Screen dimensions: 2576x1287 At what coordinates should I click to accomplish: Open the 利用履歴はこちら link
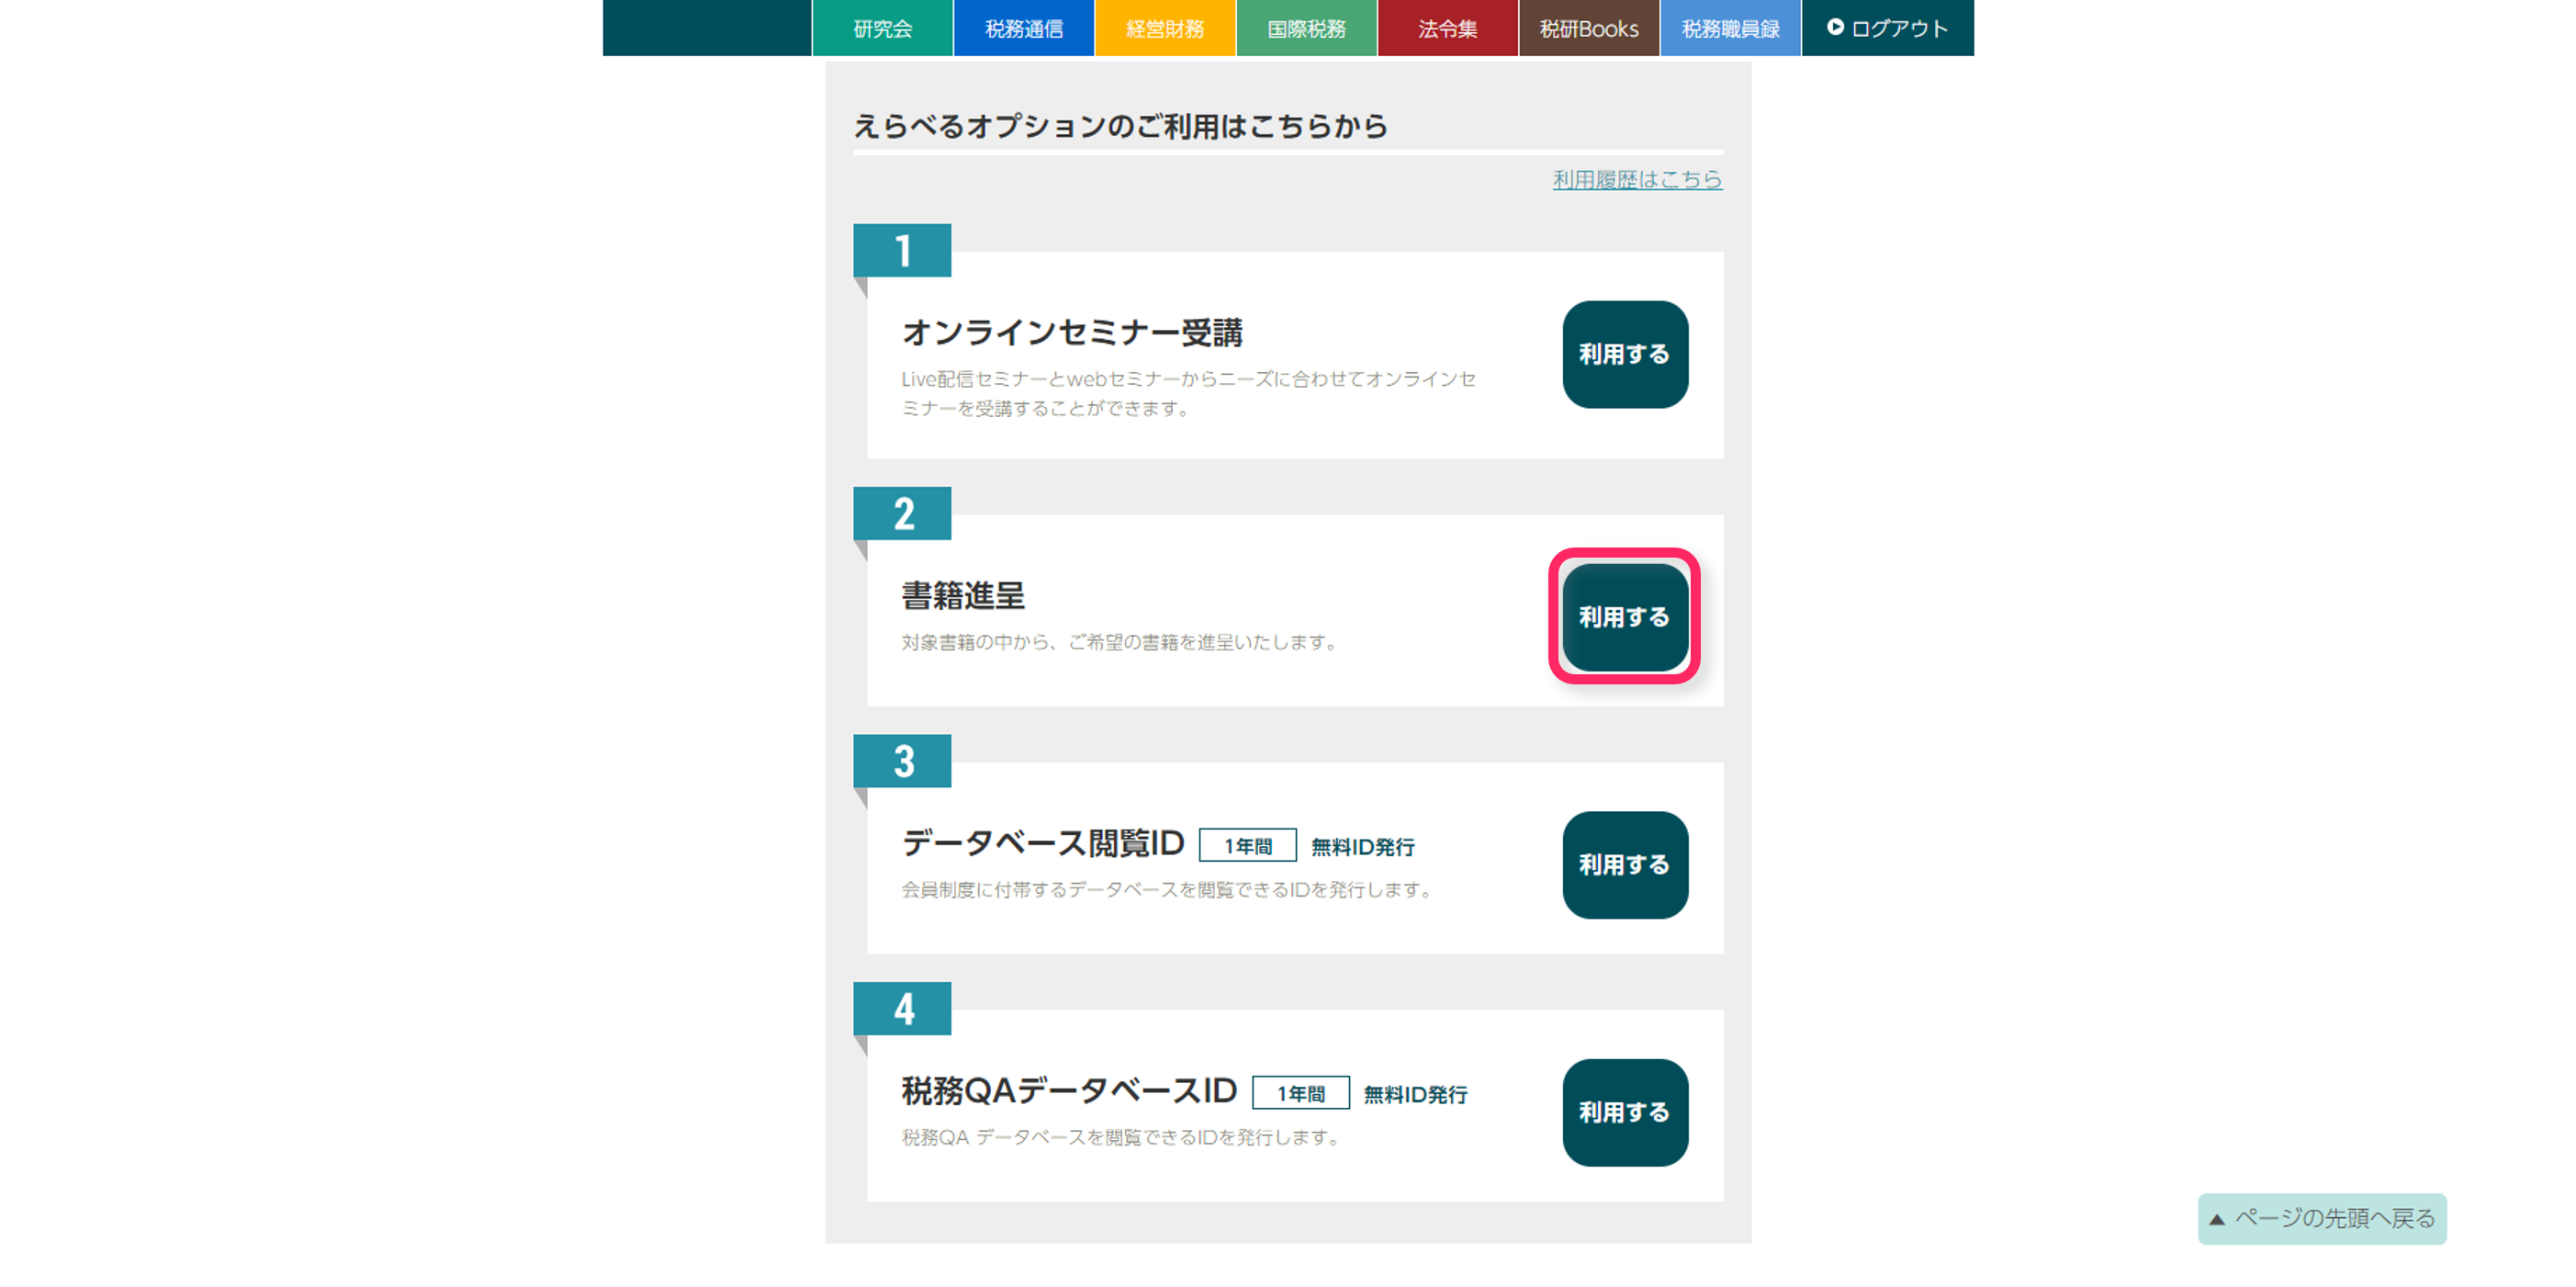(x=1637, y=179)
